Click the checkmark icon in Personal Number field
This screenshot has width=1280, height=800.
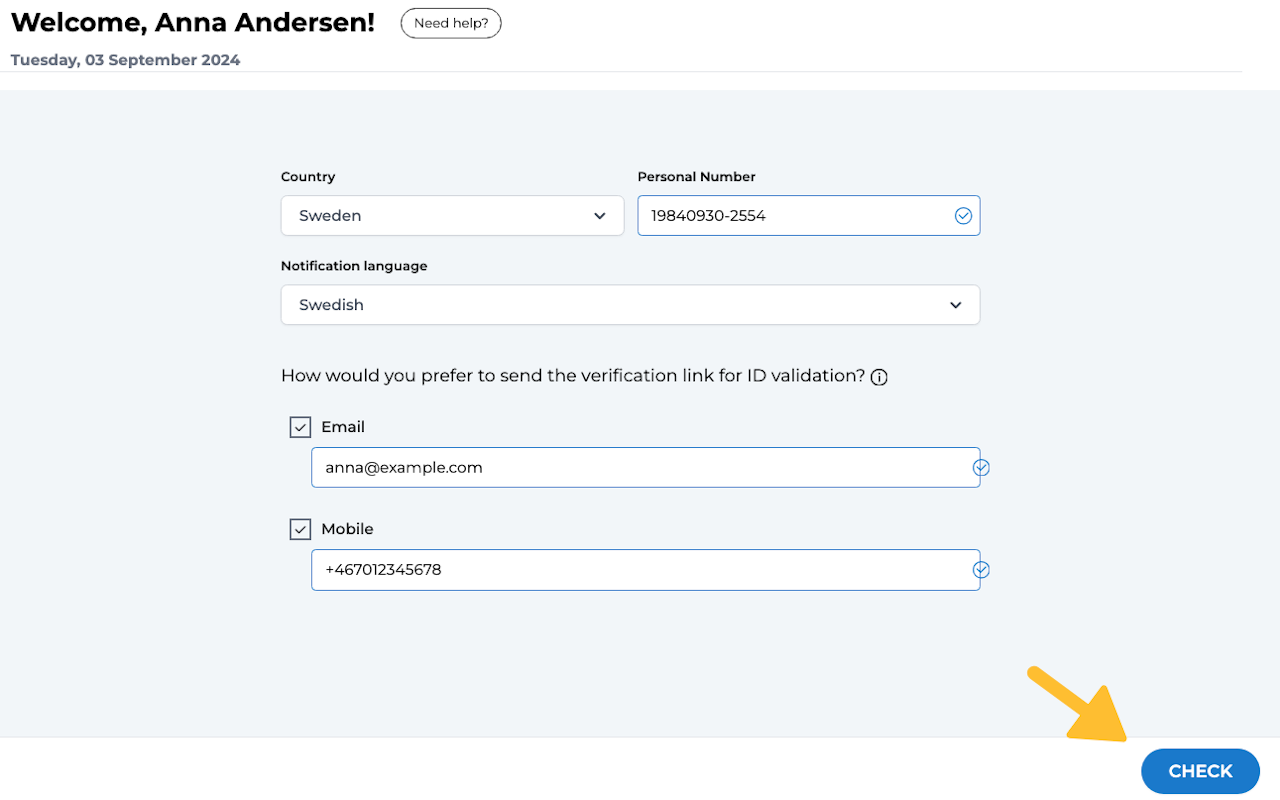(963, 216)
